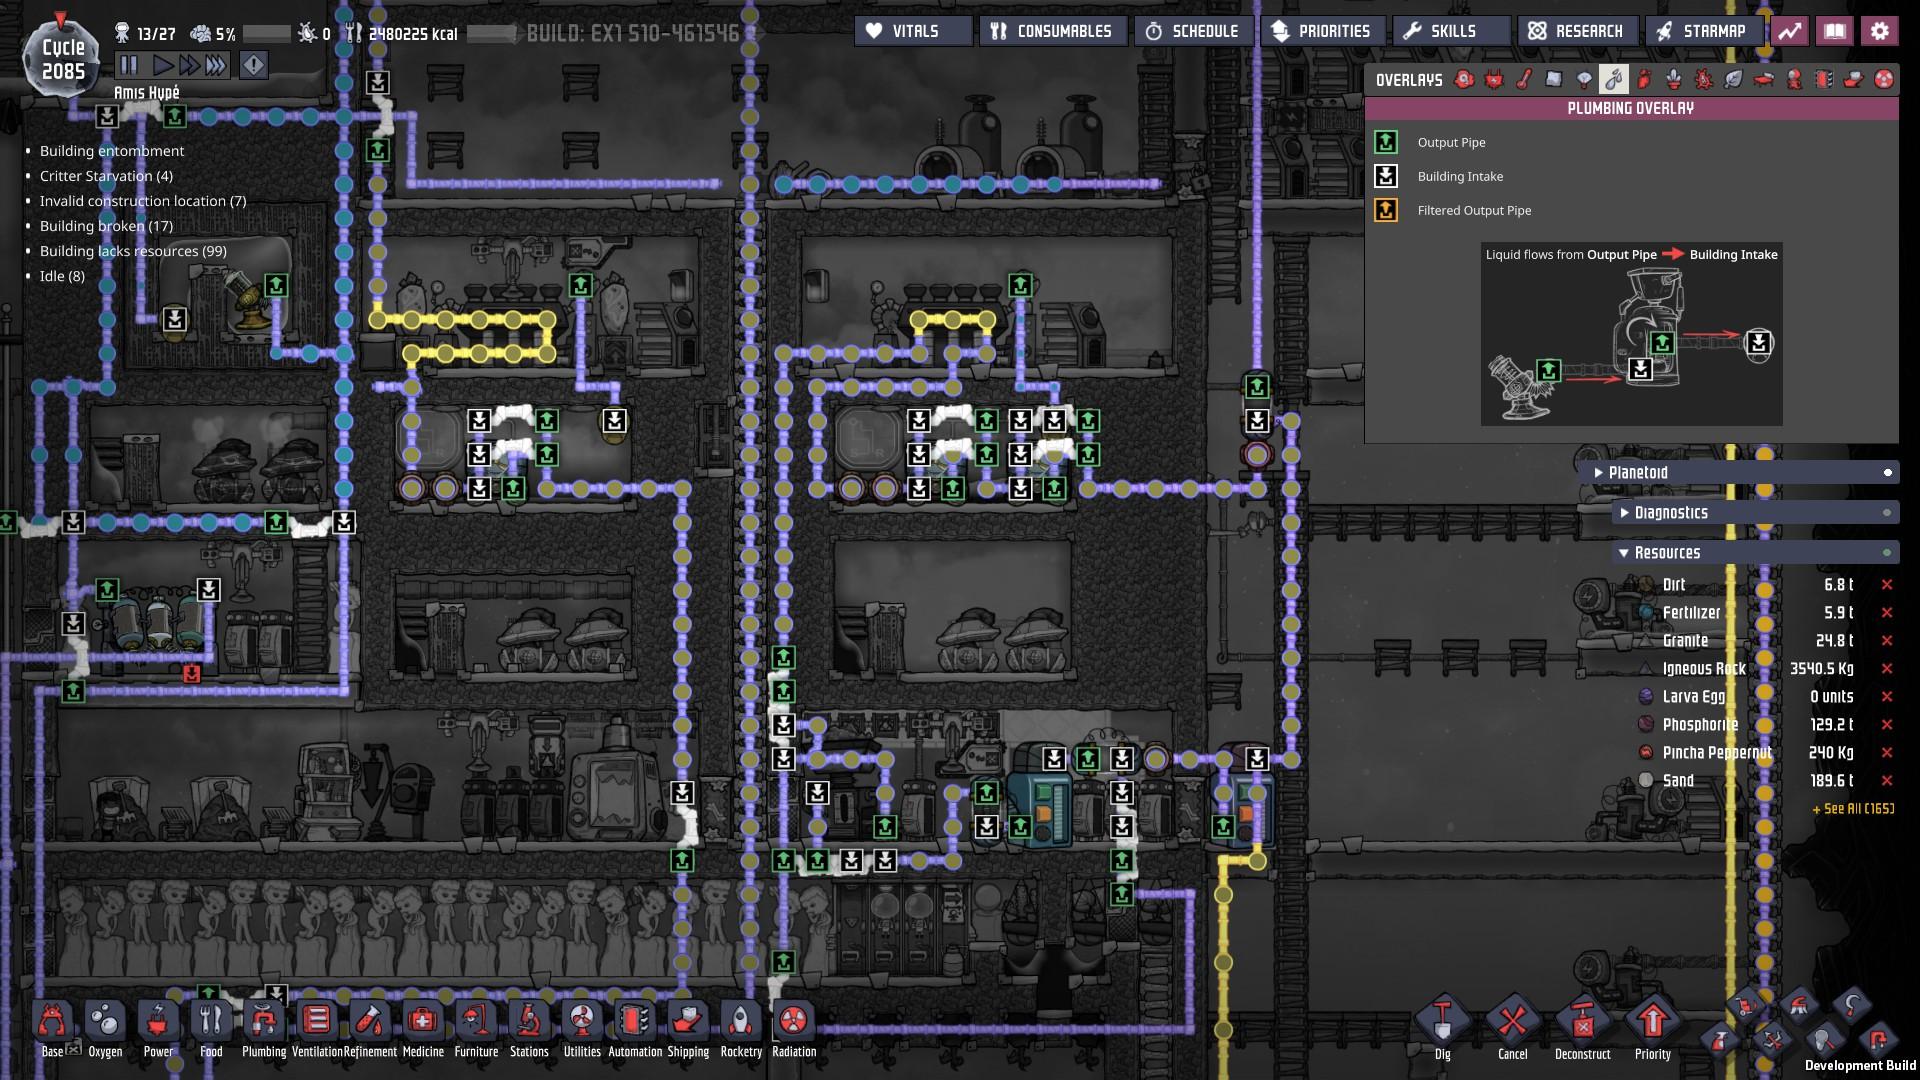Switch to the Temperature overlay thermometer icon
1920x1080 pixels.
click(x=1524, y=79)
